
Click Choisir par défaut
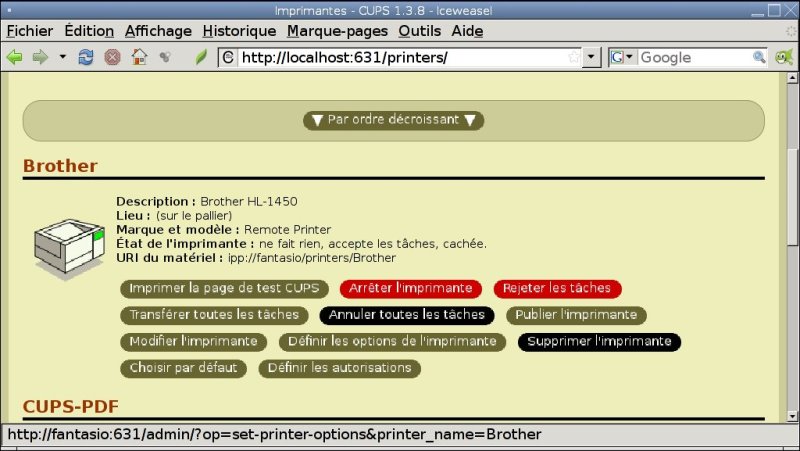click(x=183, y=368)
